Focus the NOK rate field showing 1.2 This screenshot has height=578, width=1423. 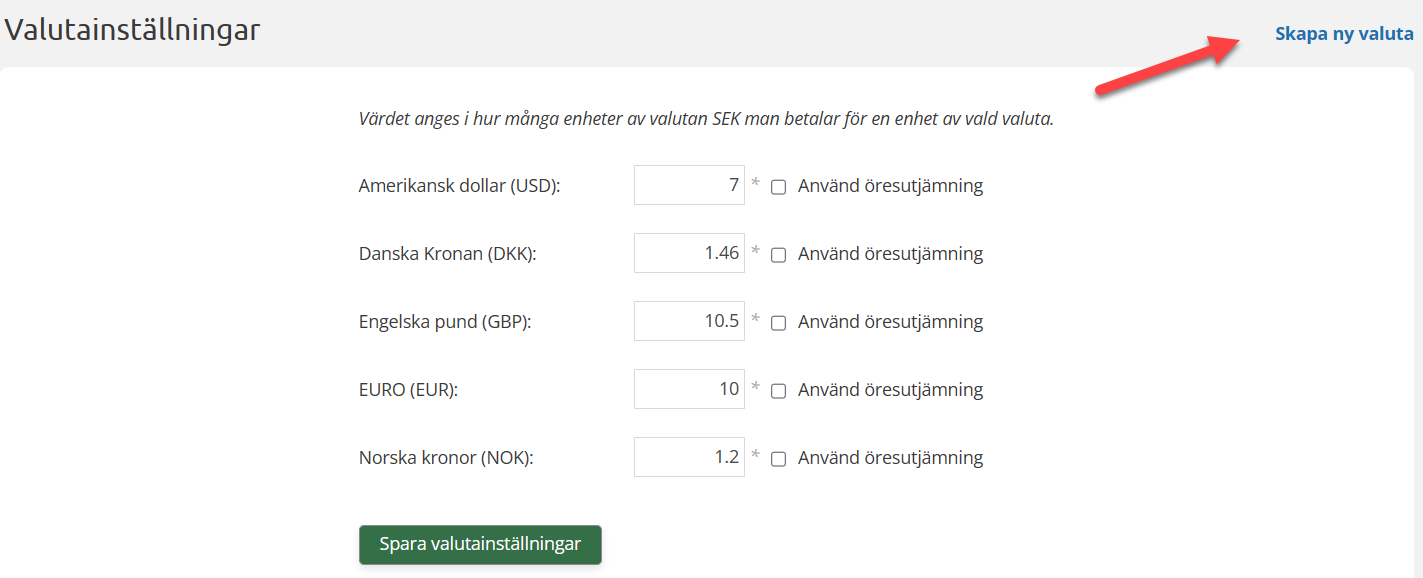(x=689, y=457)
